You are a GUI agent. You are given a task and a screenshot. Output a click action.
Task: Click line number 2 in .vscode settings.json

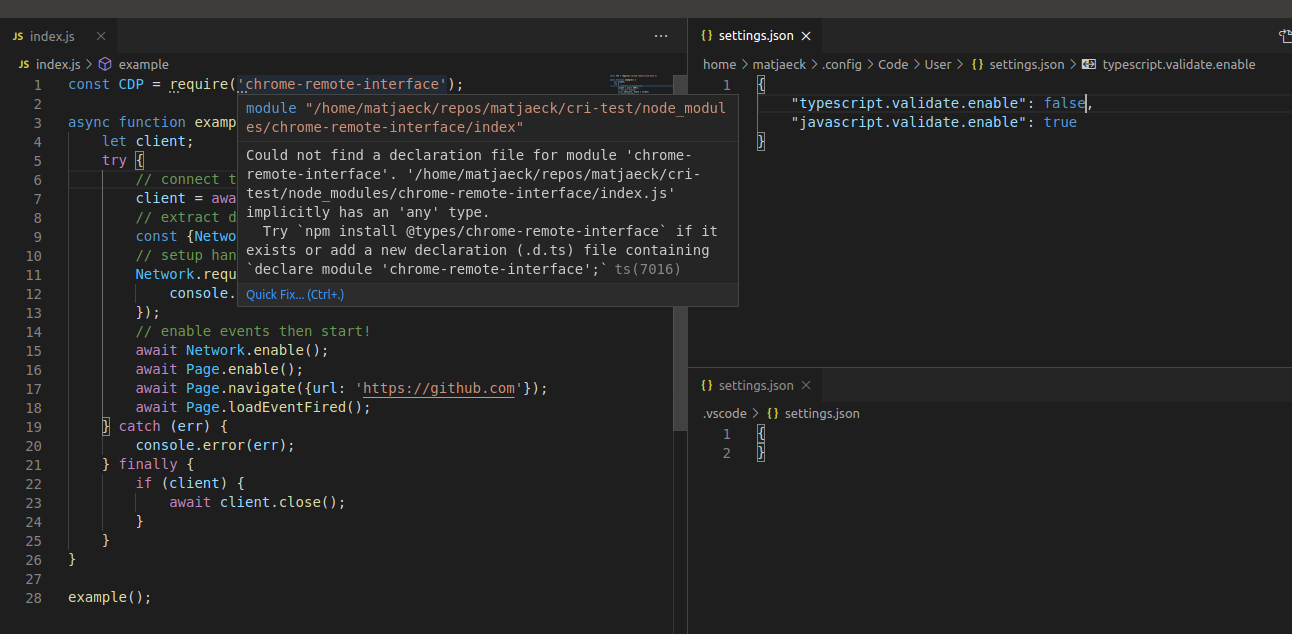[727, 453]
